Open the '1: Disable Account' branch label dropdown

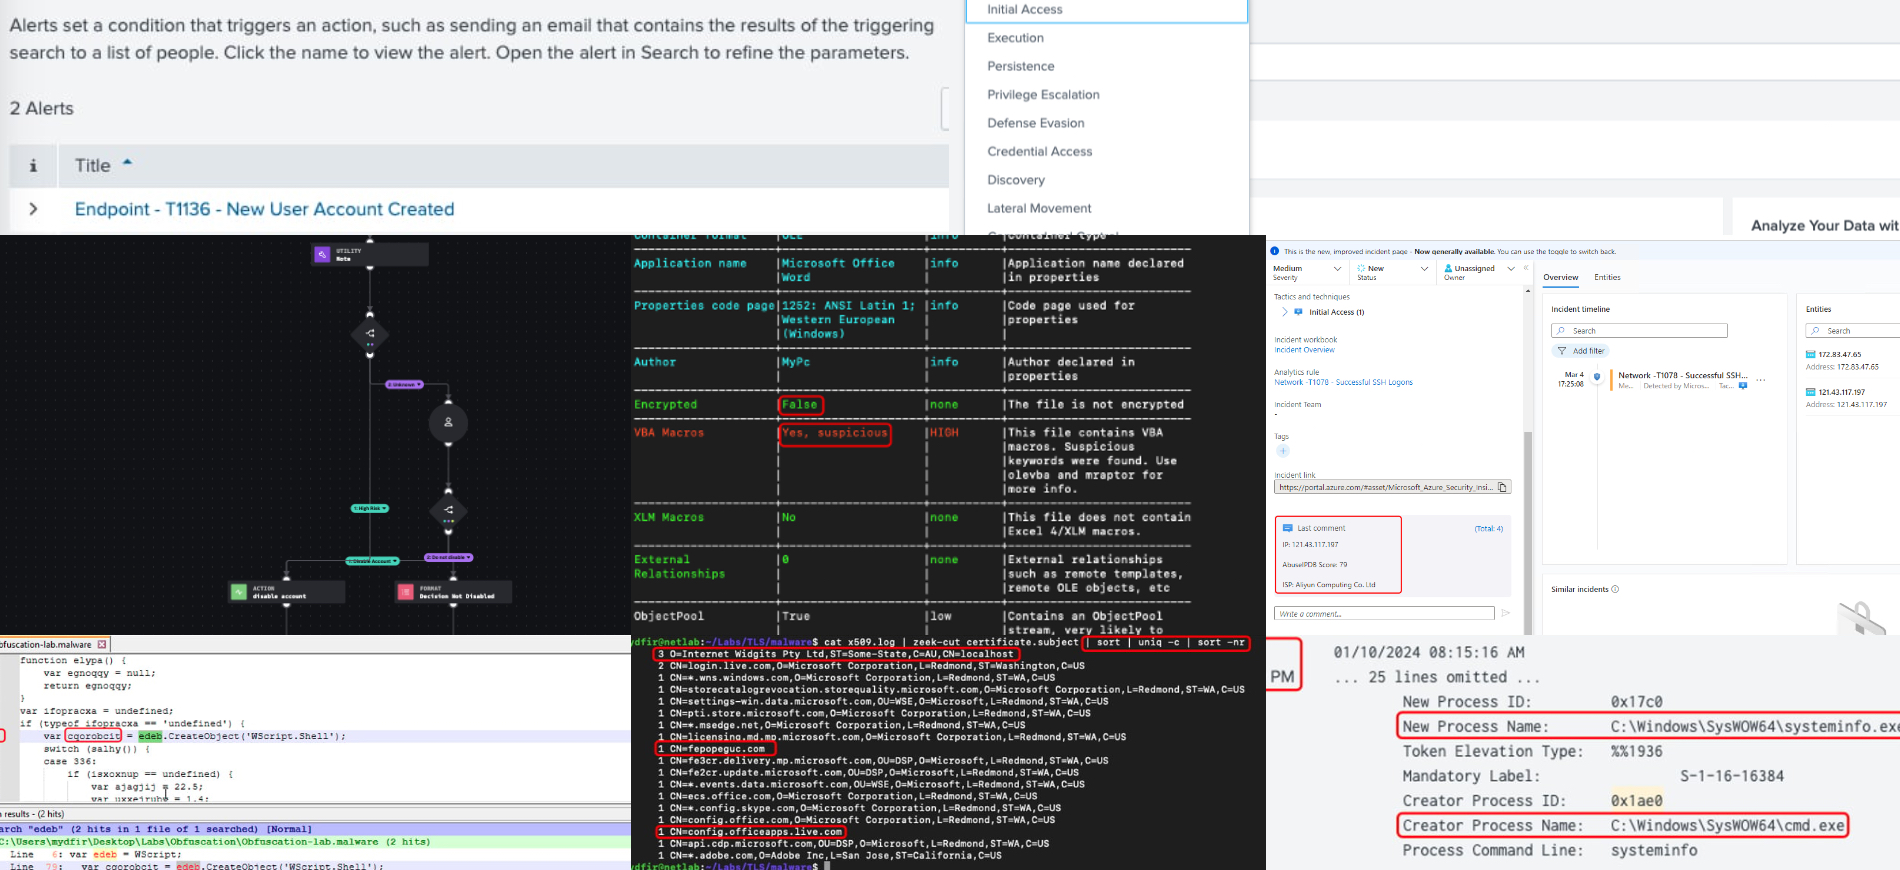(372, 561)
